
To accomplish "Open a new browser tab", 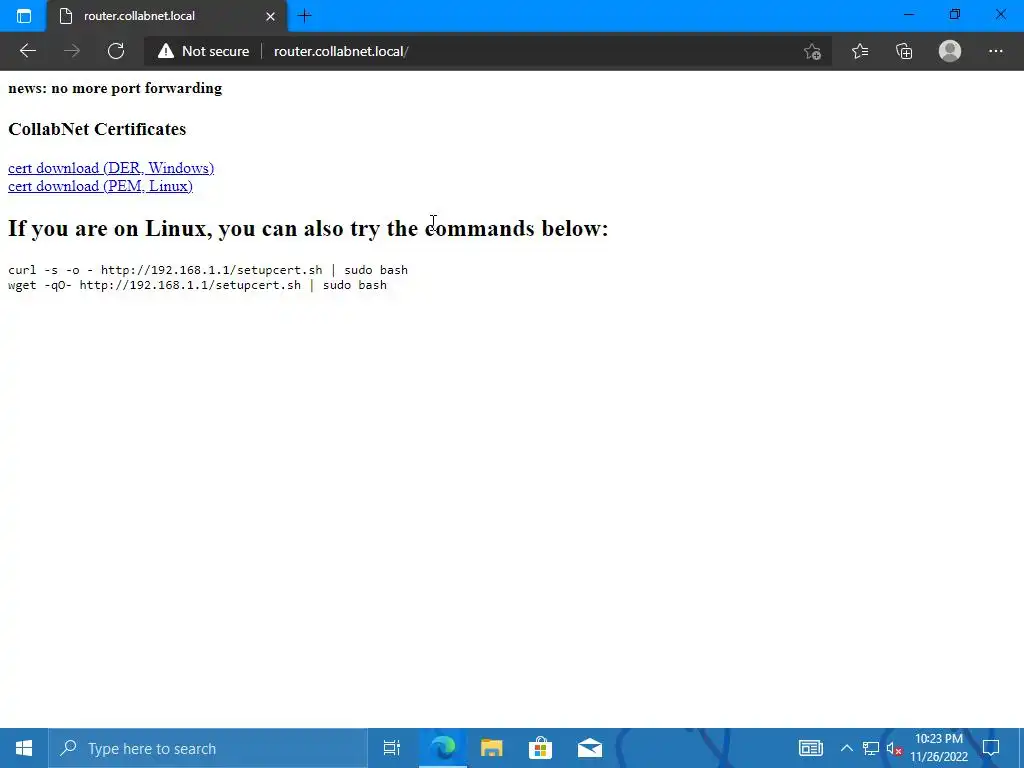I will pyautogui.click(x=304, y=16).
